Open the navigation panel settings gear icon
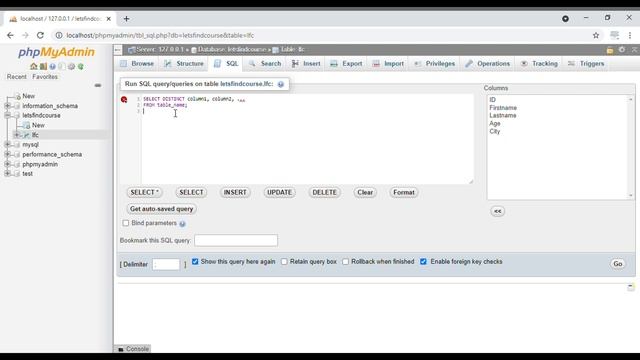640x360 pixels. point(71,66)
